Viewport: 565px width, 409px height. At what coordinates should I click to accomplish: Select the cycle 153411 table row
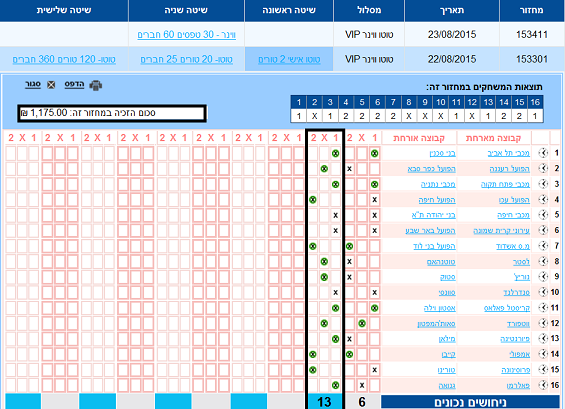282,35
